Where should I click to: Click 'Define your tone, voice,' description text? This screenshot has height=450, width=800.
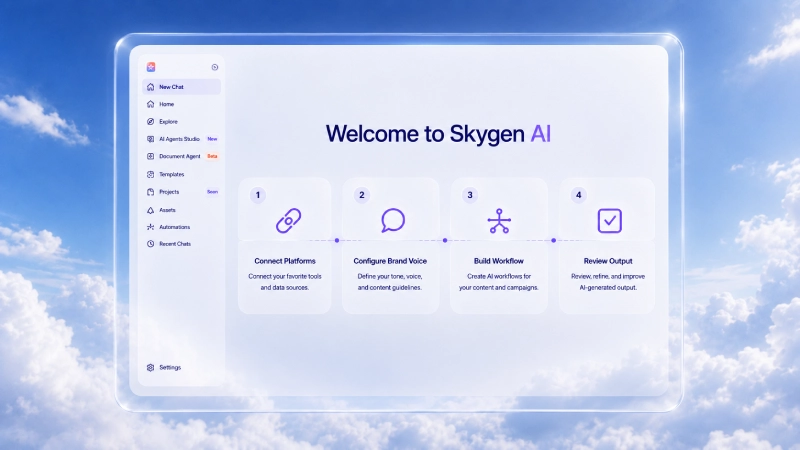(390, 276)
